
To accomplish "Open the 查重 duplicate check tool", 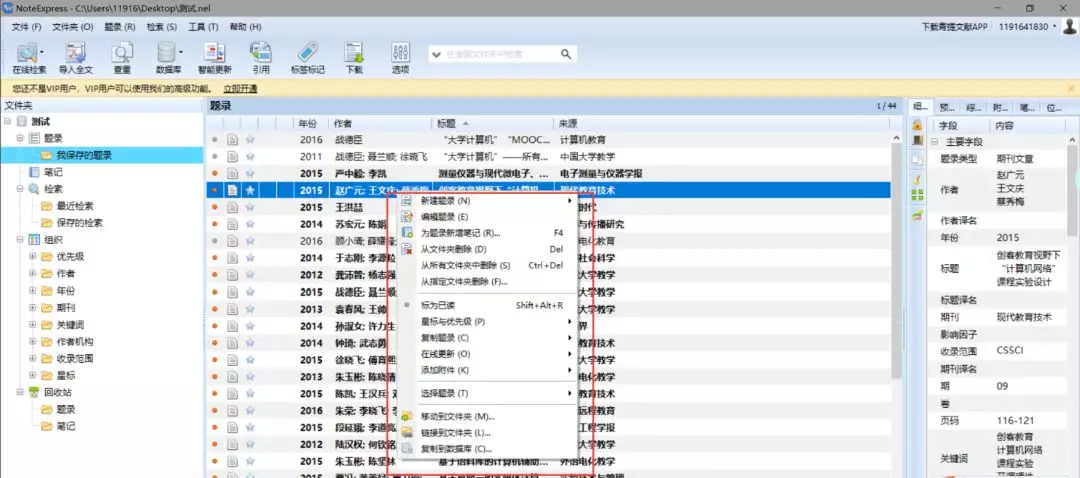I will 121,56.
